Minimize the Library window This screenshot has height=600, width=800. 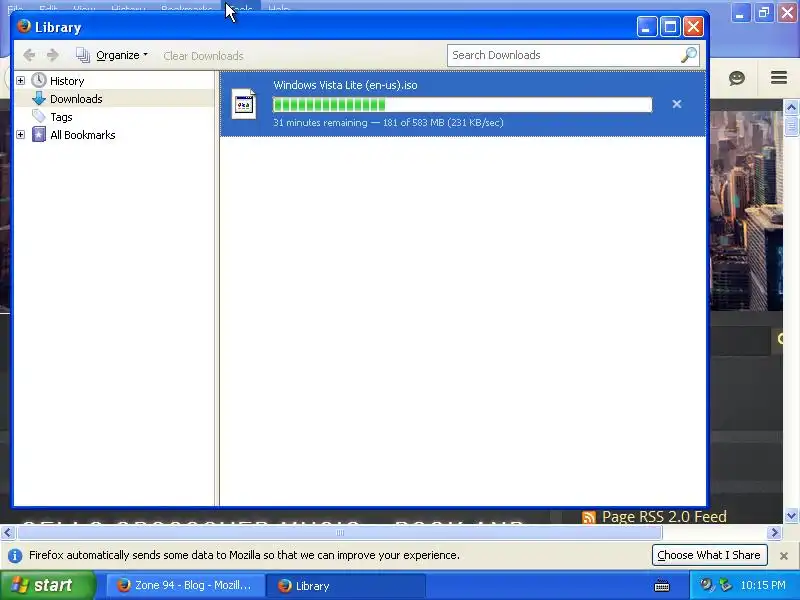(646, 27)
